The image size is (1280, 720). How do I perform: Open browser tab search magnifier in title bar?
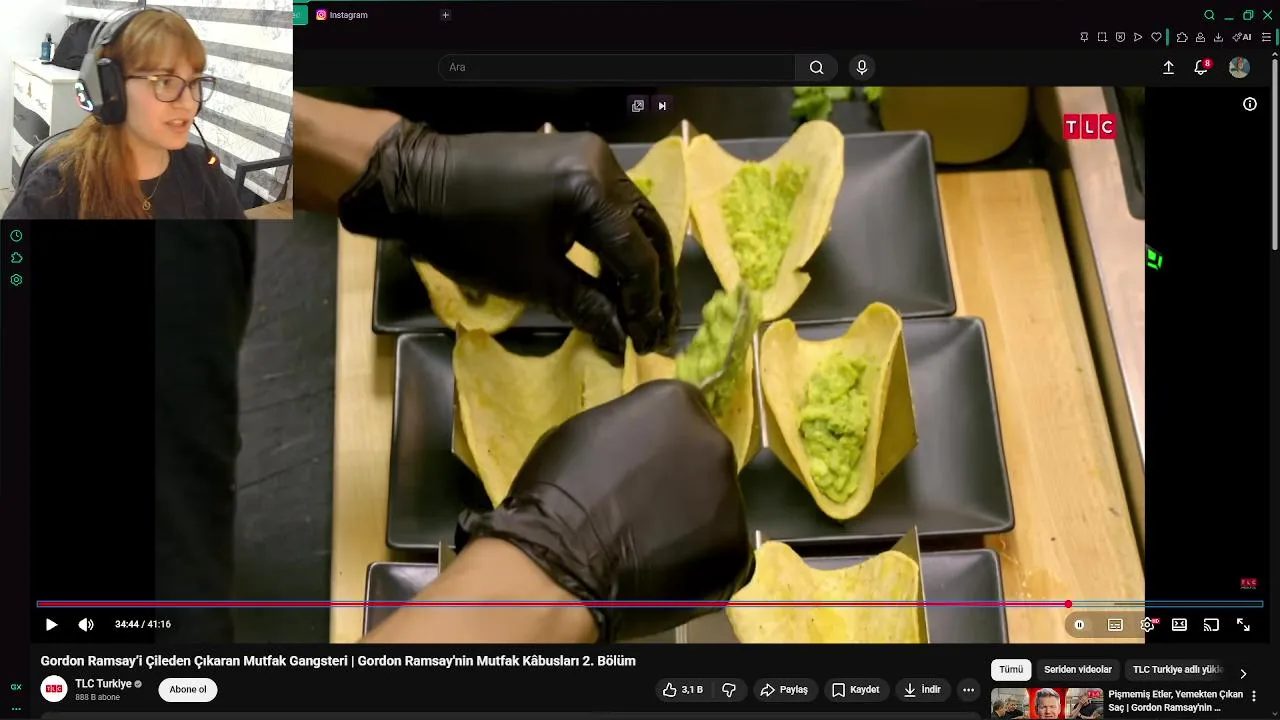pyautogui.click(x=1209, y=15)
